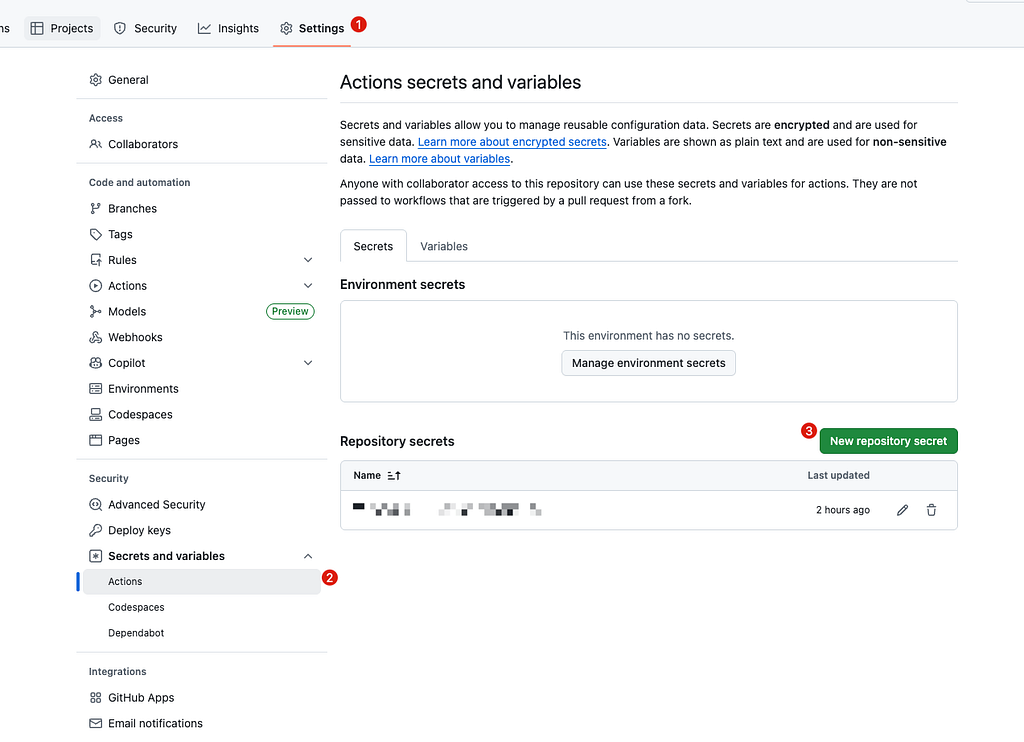Click the Copilot icon in the sidebar

coord(95,363)
